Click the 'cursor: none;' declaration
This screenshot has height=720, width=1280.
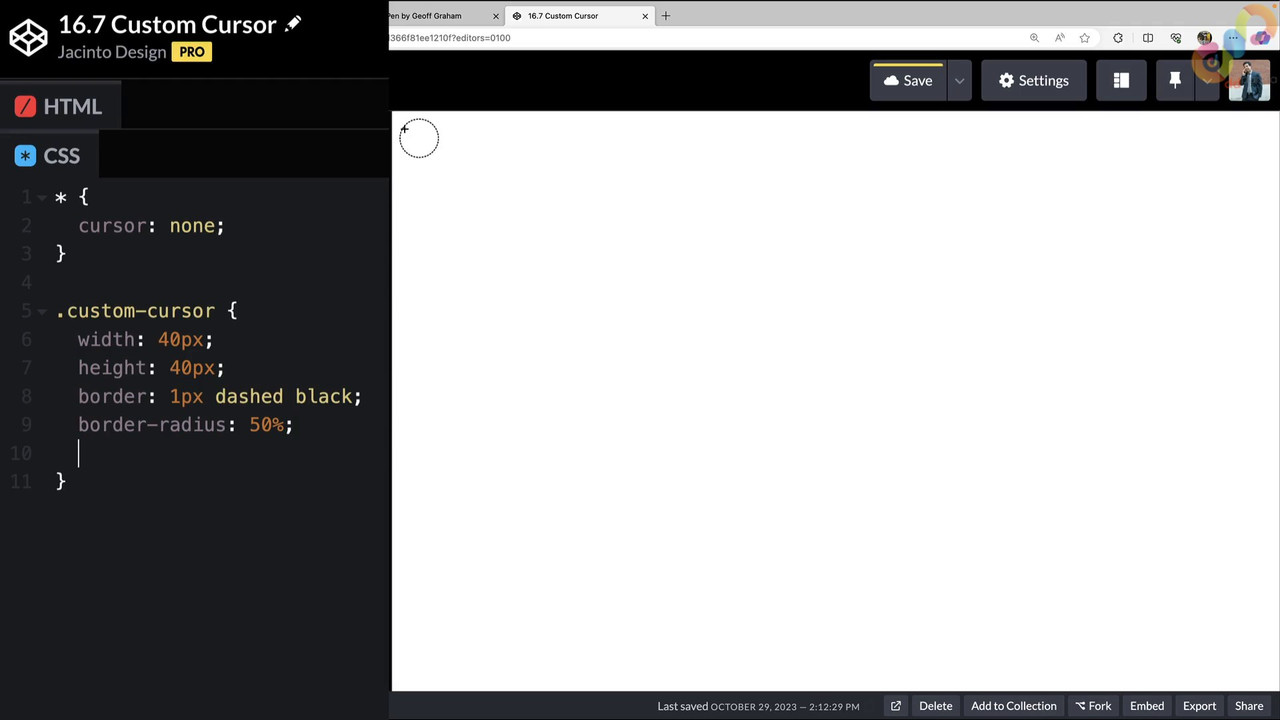pyautogui.click(x=151, y=226)
